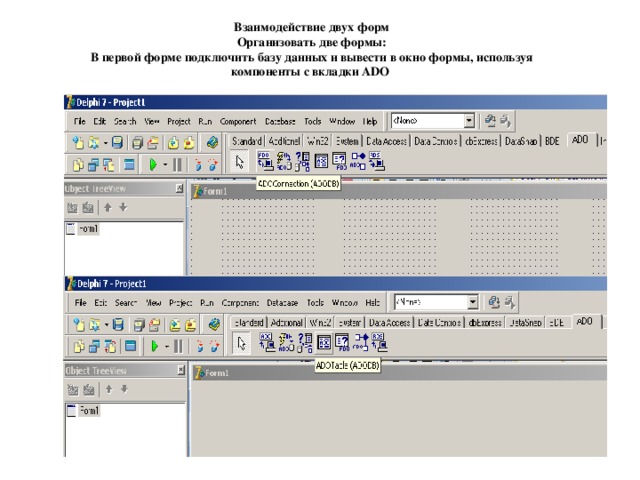
Task: Open Tools menu in lower Delphi window
Action: coord(315,303)
